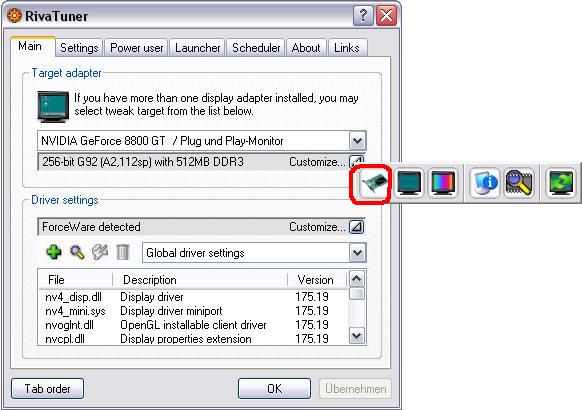
Task: Click the Tab order button
Action: coord(48,388)
